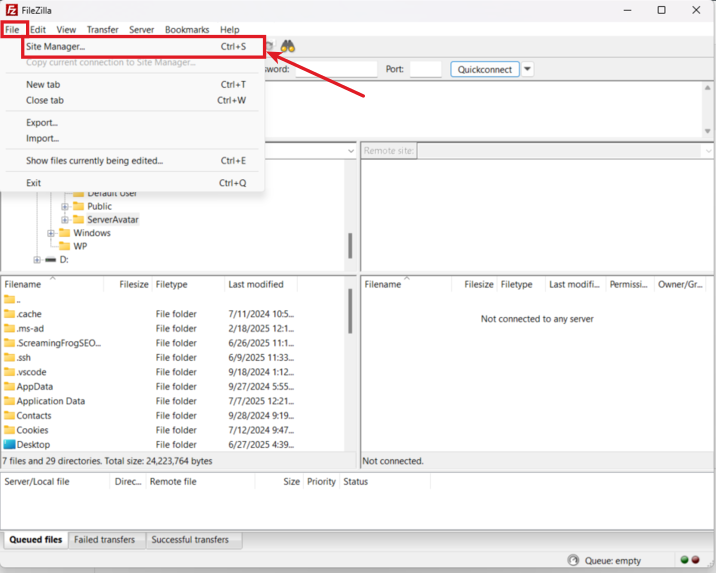Click the D: drive icon in the tree

tap(51, 259)
